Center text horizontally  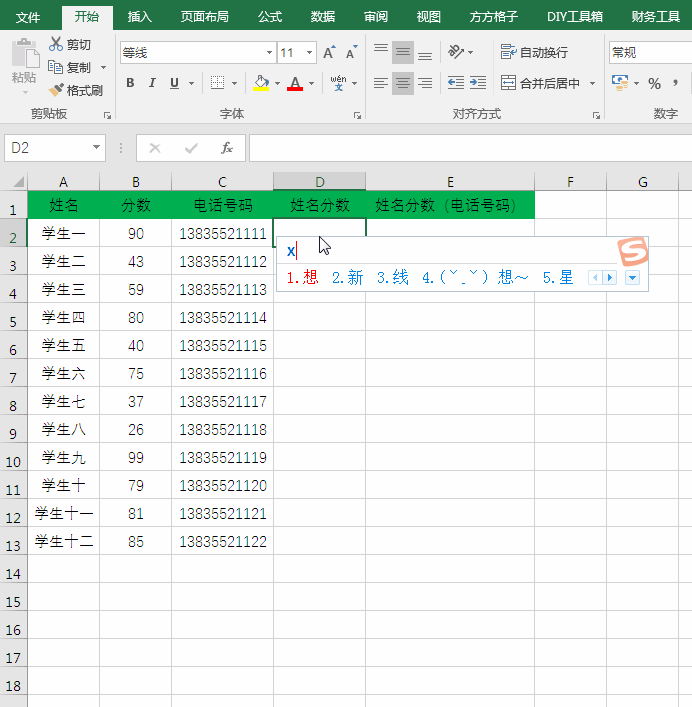click(x=403, y=83)
